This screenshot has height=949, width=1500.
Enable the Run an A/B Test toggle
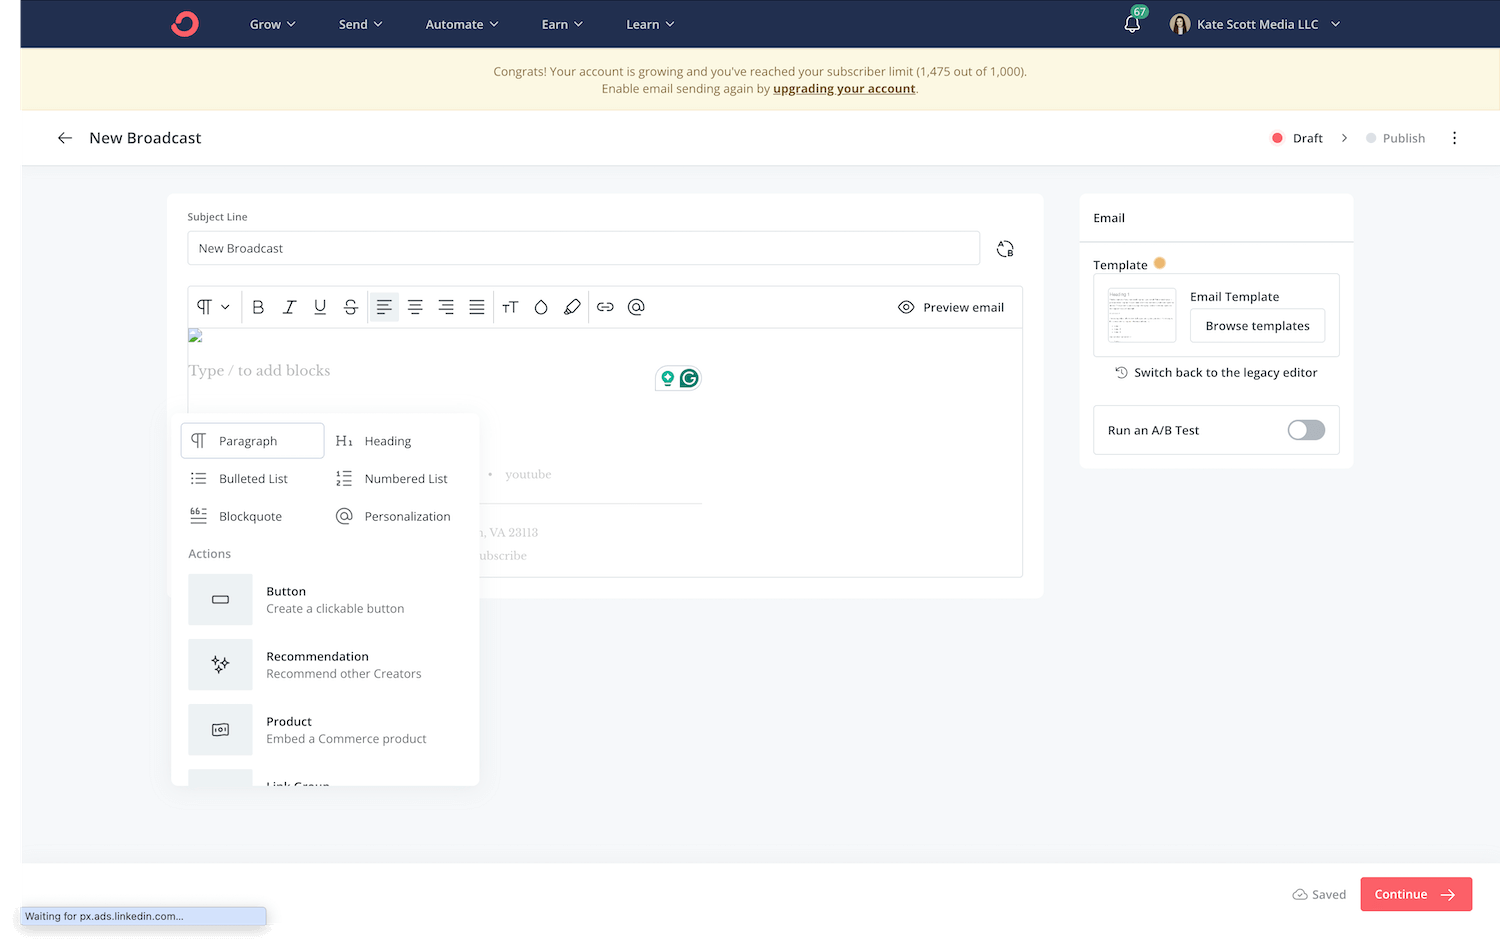(x=1306, y=429)
